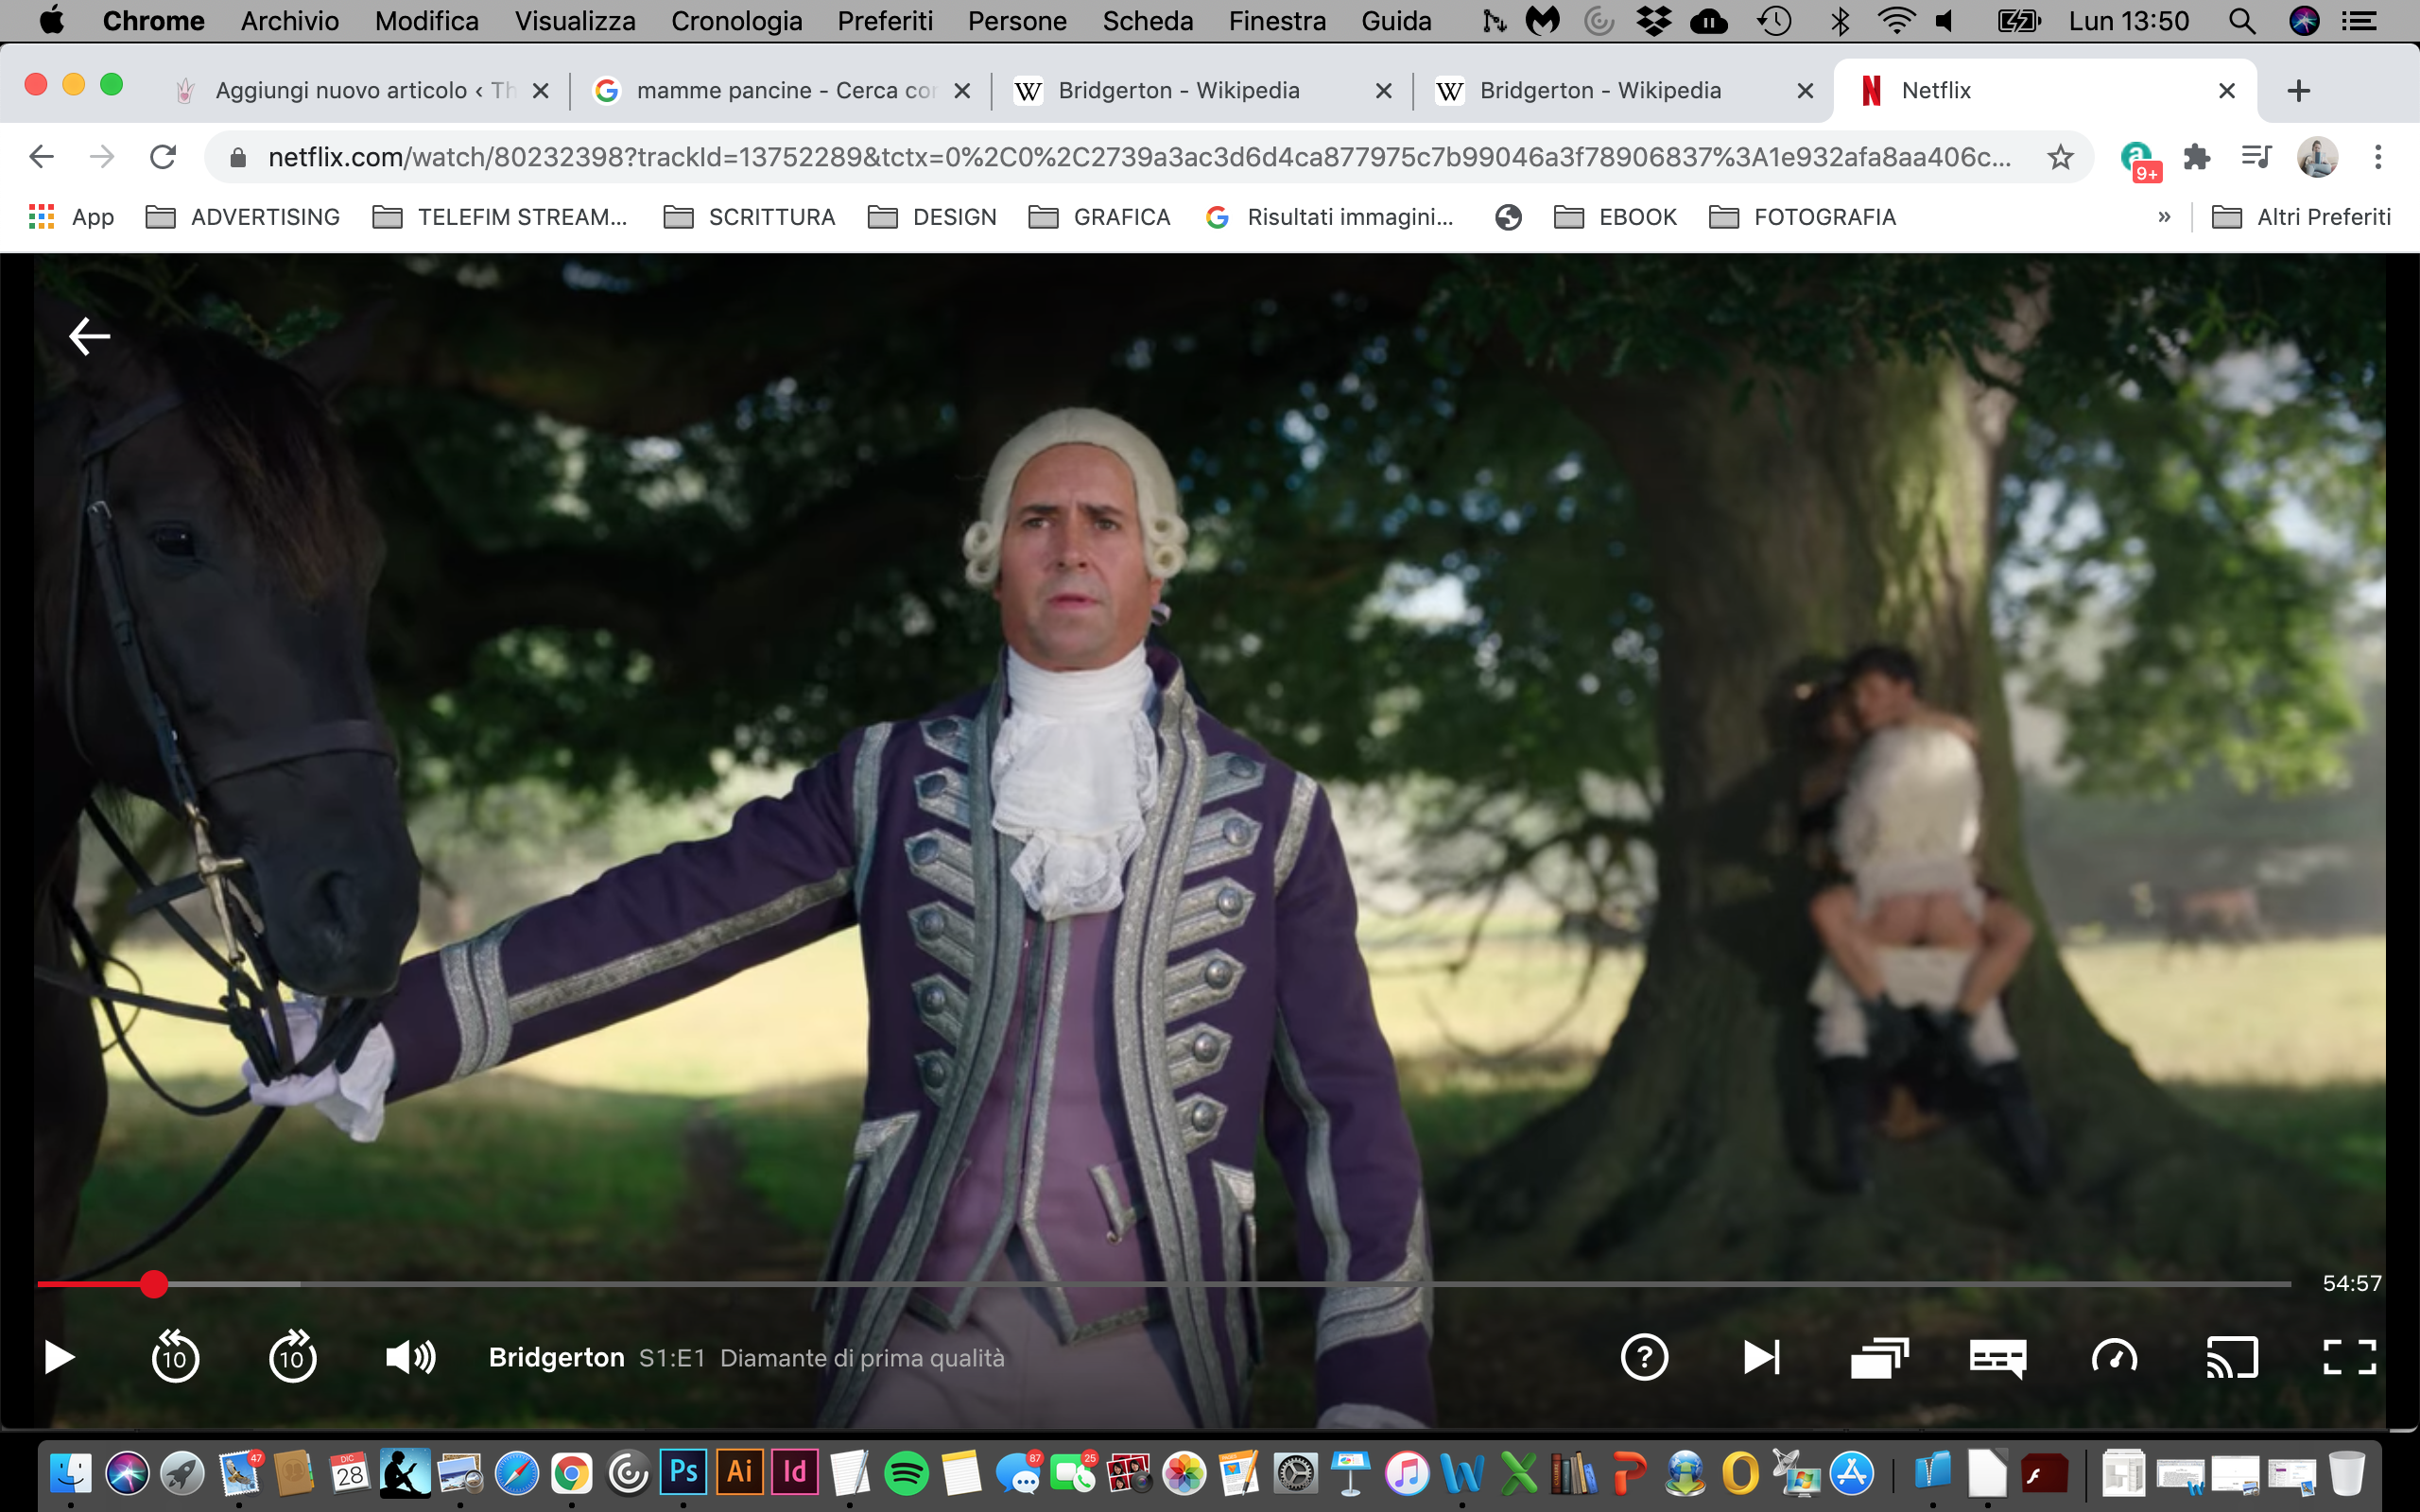Viewport: 2420px width, 1512px height.
Task: Switch to the Aggiungi nuovo articolo tab
Action: 364,90
